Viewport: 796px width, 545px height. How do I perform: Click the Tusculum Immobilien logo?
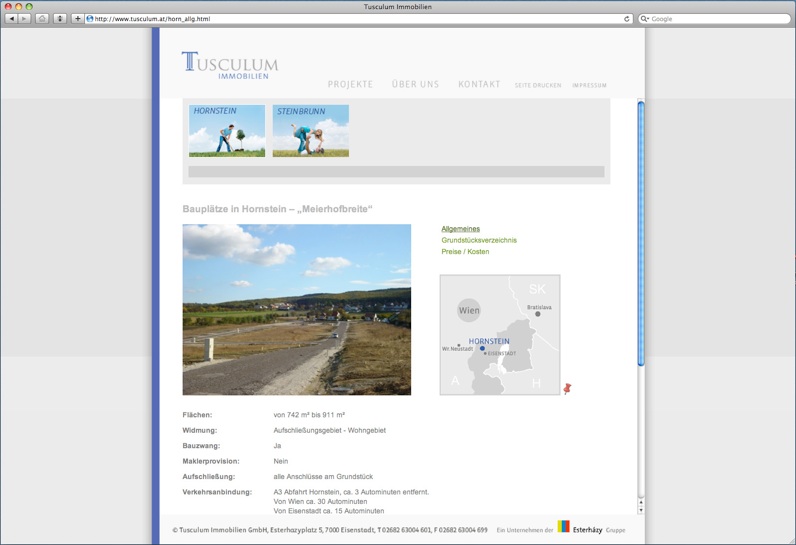tap(230, 65)
